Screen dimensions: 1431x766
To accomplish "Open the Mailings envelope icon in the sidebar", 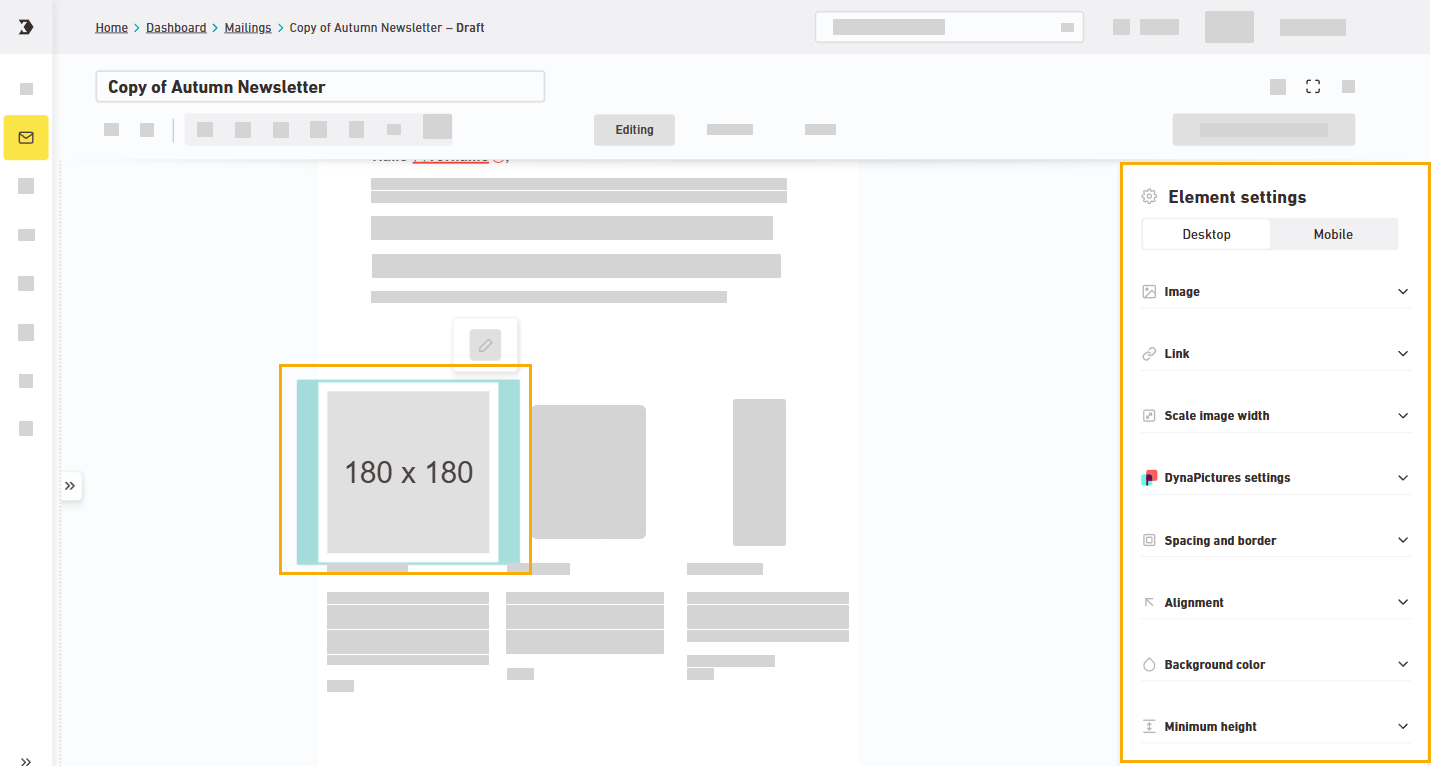I will click(x=26, y=138).
